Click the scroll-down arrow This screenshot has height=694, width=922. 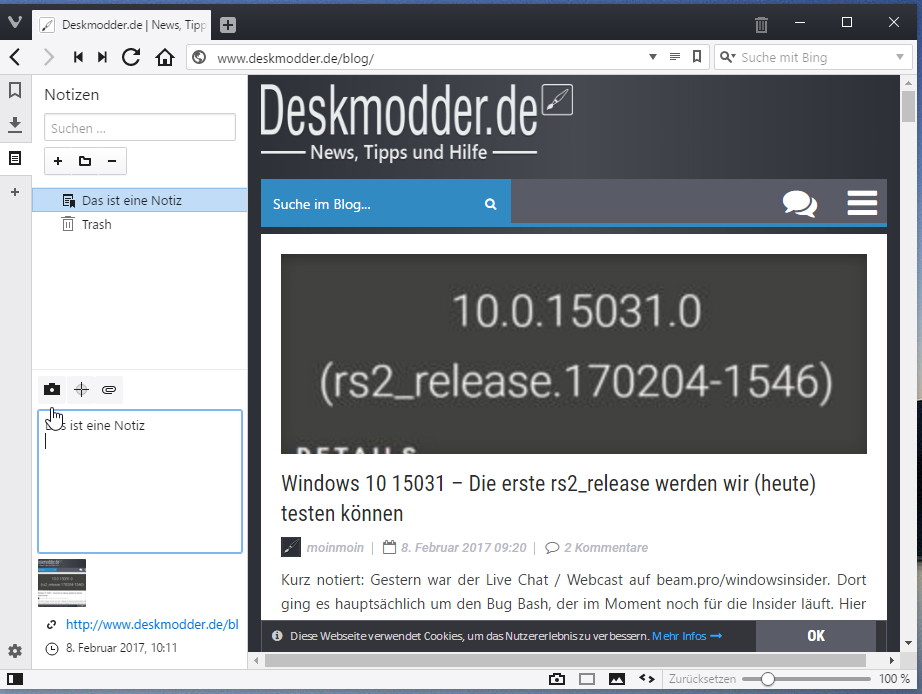click(908, 643)
